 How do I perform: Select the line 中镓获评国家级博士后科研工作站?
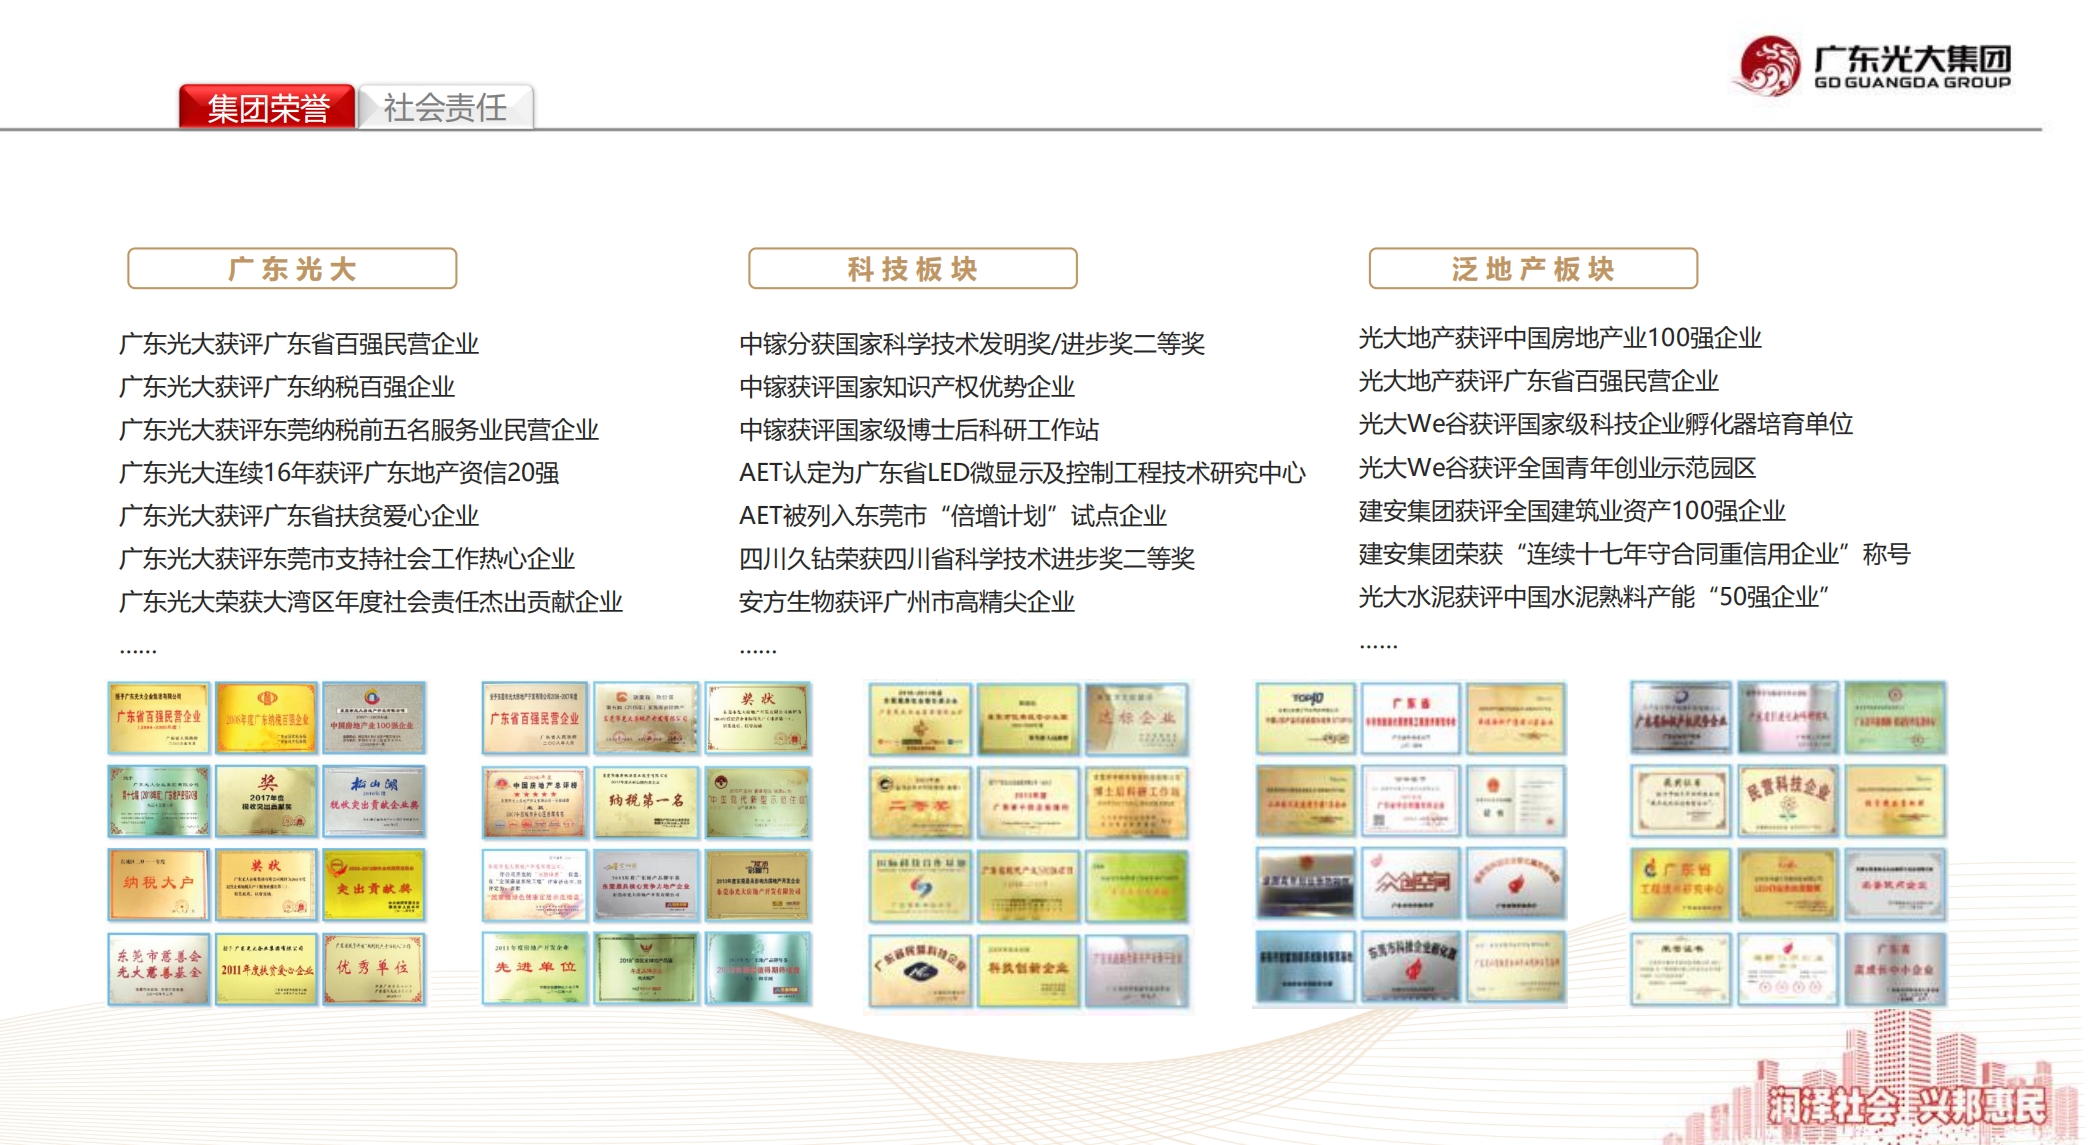(919, 430)
